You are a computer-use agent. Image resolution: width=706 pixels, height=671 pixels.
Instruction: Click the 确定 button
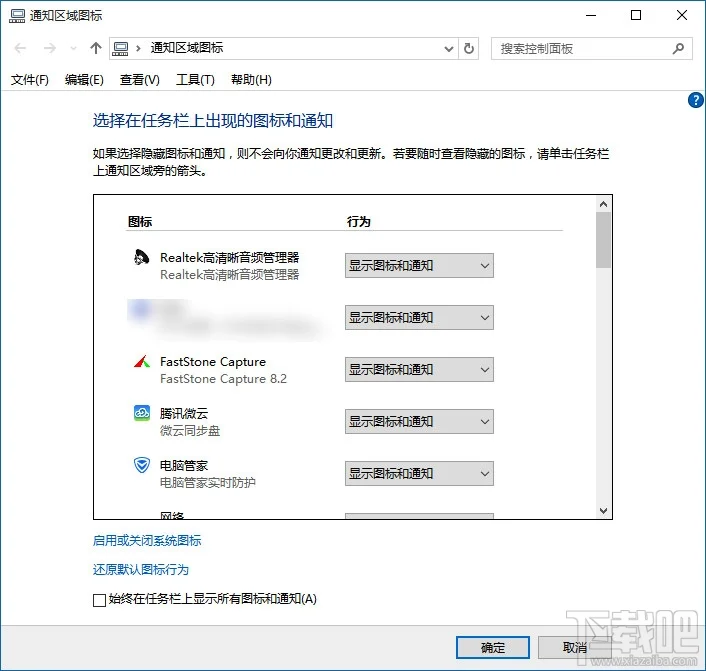point(493,648)
